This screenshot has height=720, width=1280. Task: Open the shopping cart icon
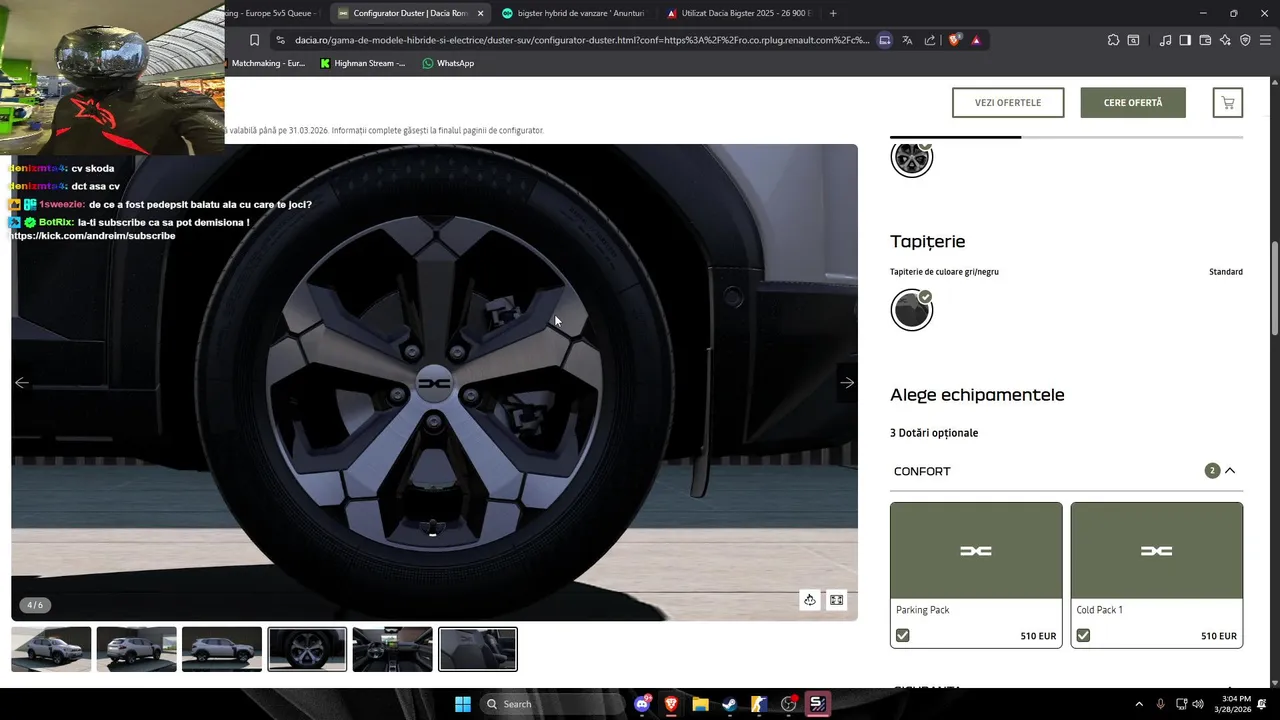click(1228, 102)
